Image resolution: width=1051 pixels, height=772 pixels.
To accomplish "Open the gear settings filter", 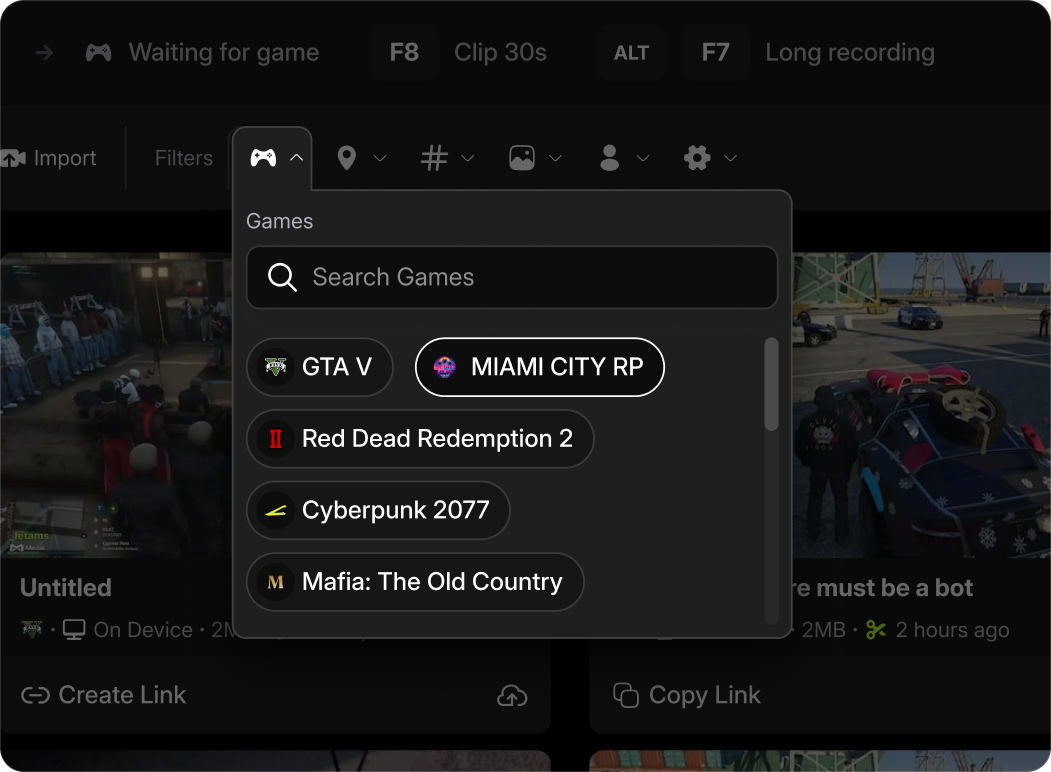I will [x=697, y=158].
